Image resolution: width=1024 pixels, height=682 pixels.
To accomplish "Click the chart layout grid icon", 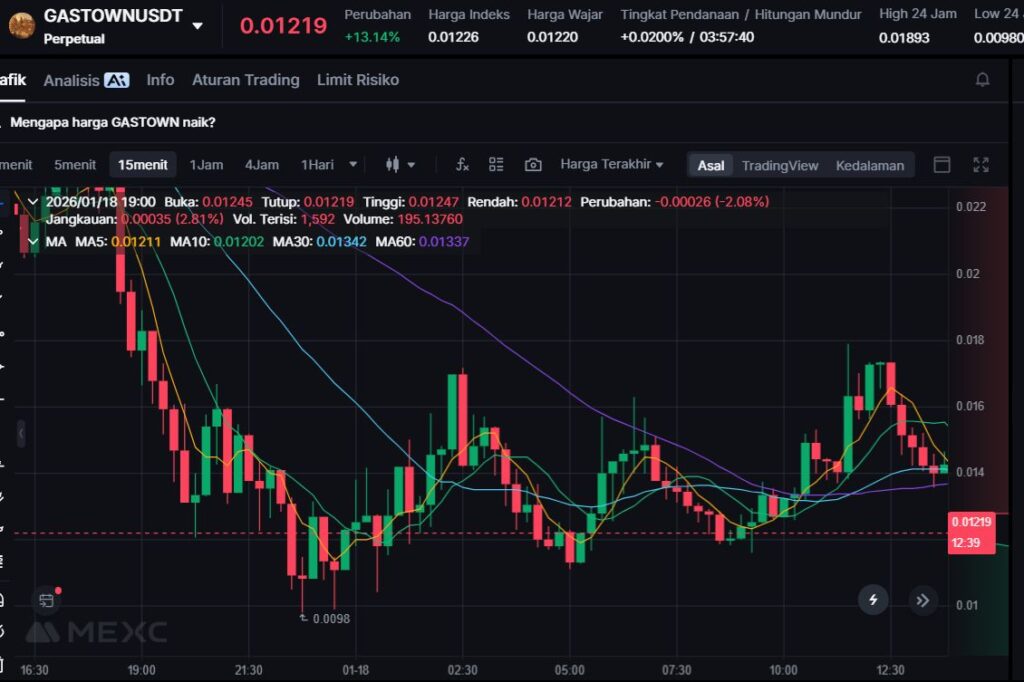I will (x=496, y=165).
